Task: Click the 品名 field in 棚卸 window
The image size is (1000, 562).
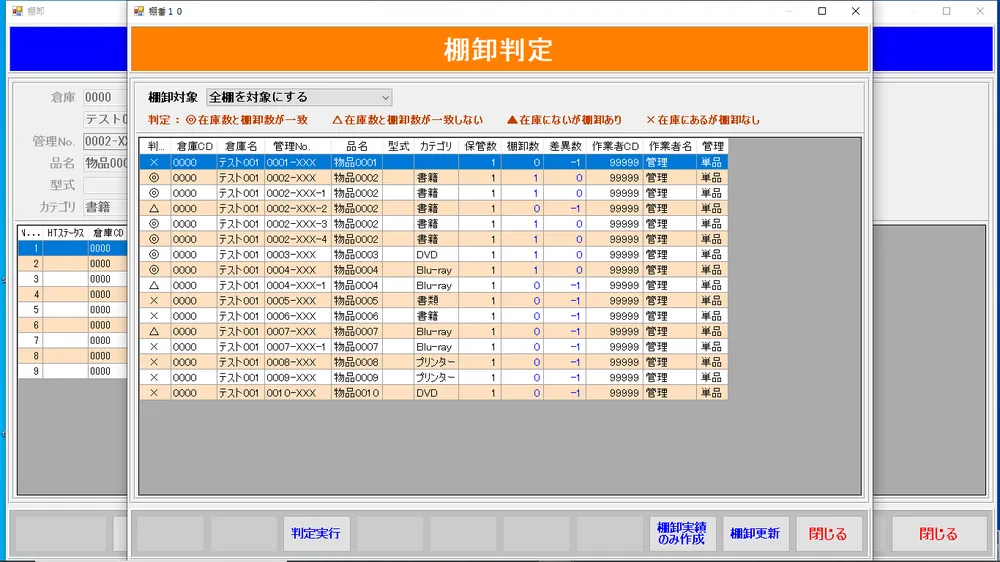Action: click(105, 163)
